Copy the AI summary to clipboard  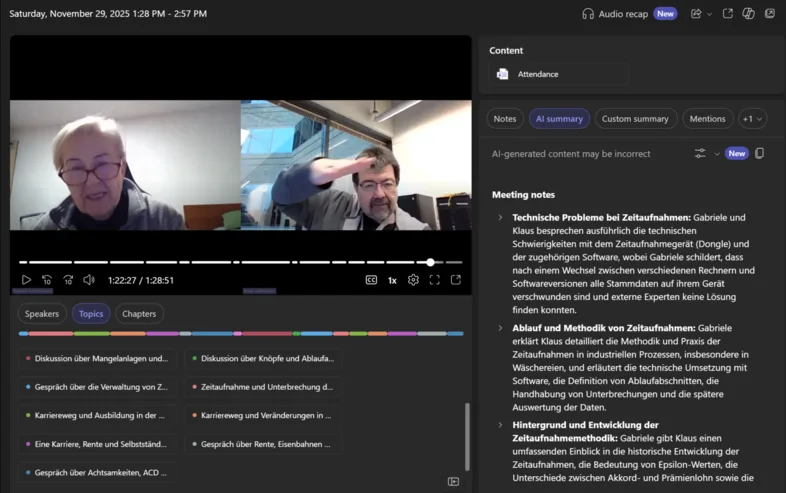pyautogui.click(x=760, y=153)
